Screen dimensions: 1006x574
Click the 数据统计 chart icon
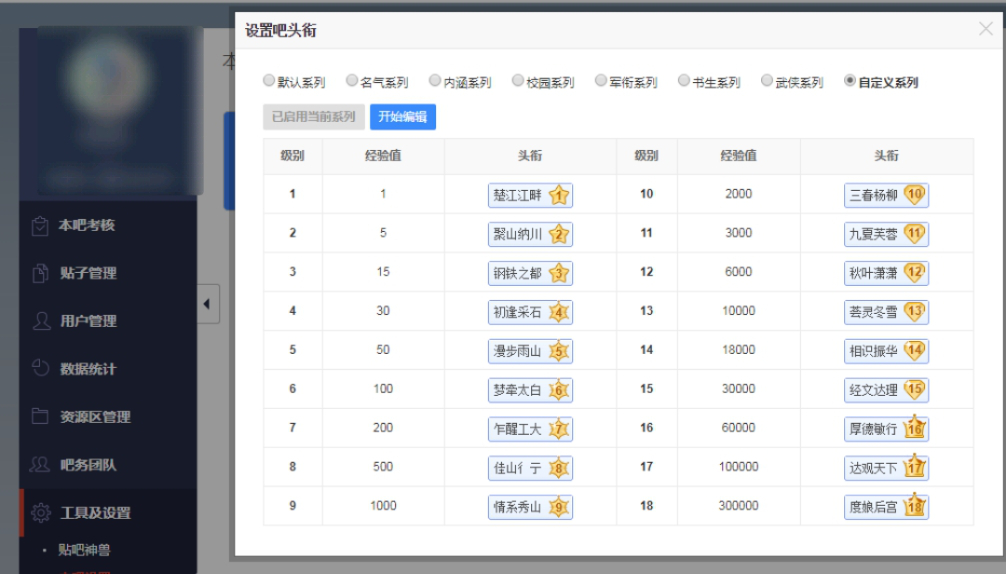(x=40, y=369)
